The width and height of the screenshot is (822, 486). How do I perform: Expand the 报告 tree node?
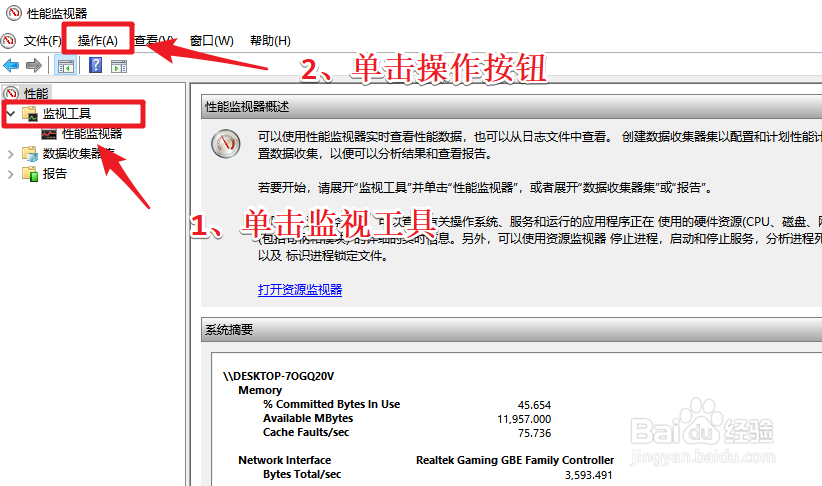[x=10, y=174]
